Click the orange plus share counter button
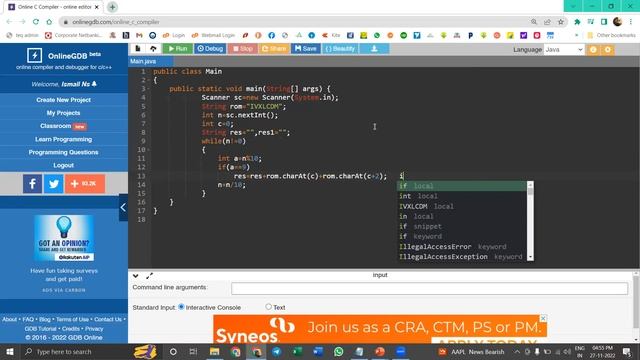640x360 pixels. (x=85, y=184)
